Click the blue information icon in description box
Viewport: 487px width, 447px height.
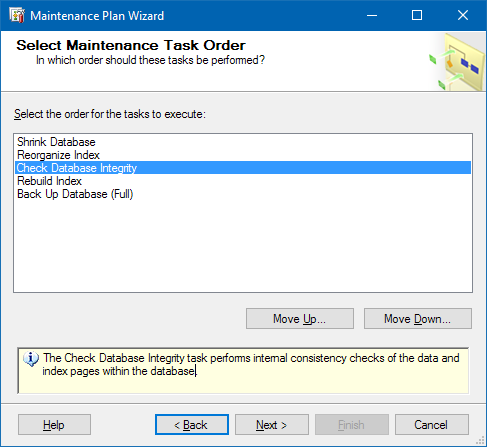pos(31,359)
